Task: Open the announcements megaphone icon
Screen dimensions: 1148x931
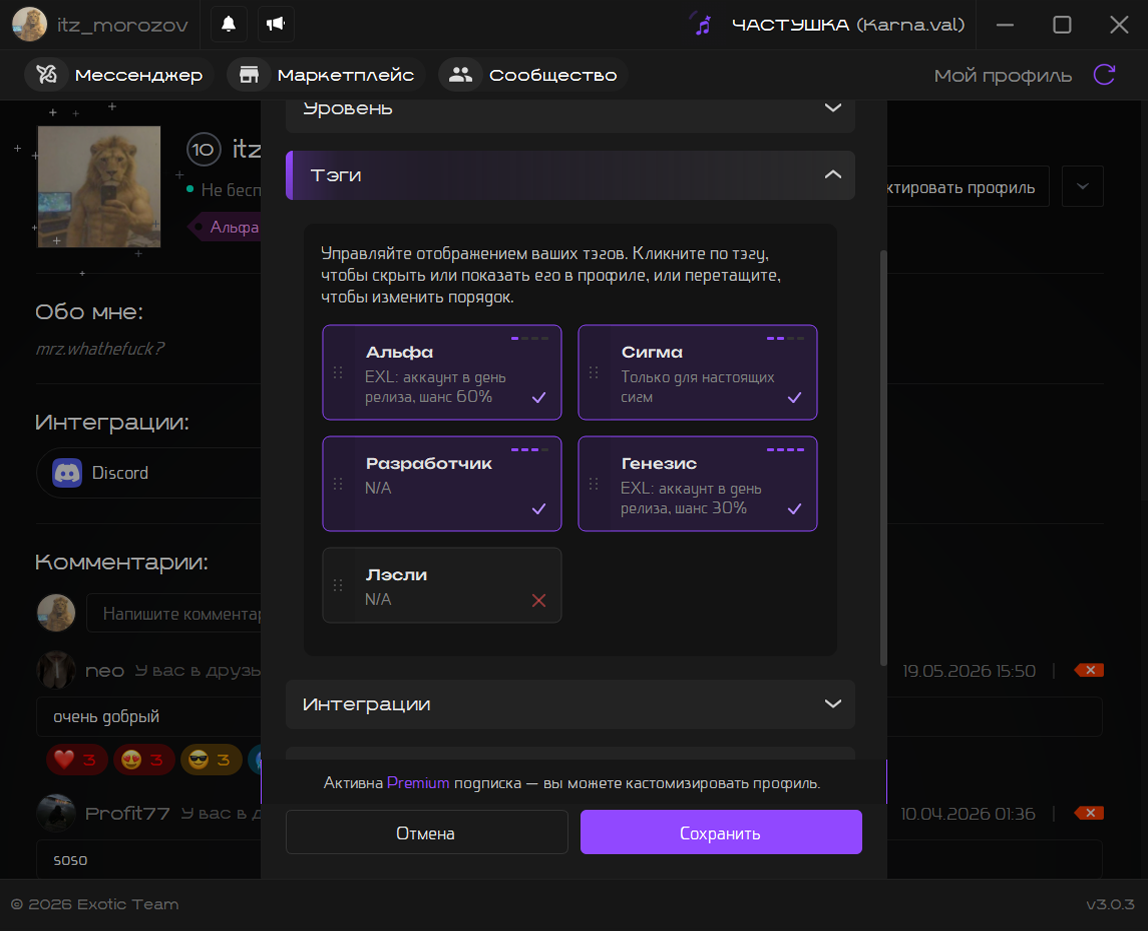Action: (x=276, y=24)
